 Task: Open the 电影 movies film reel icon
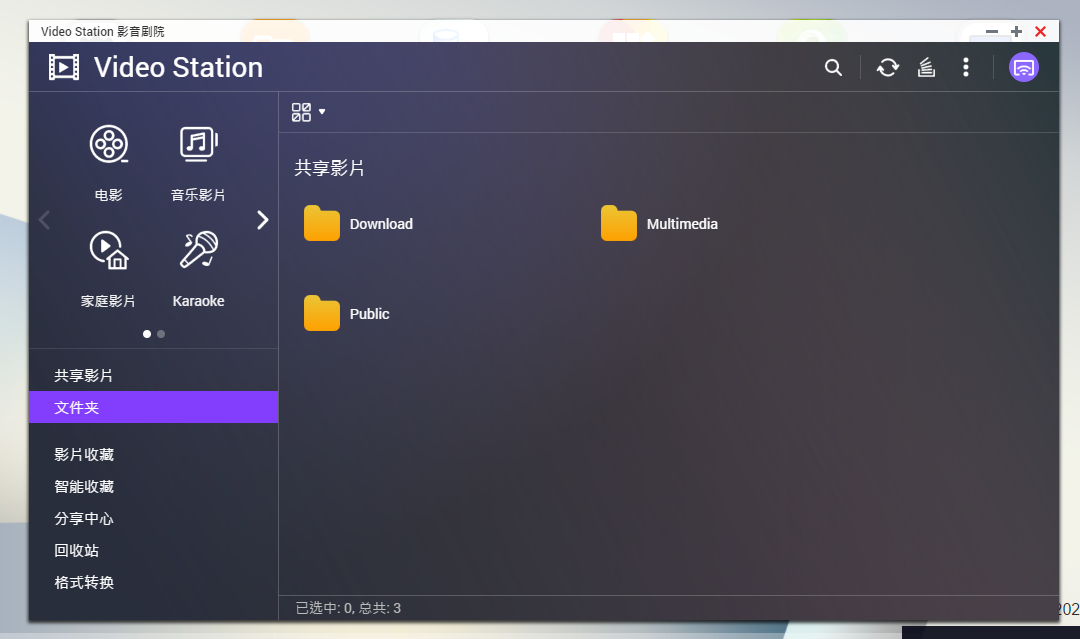pyautogui.click(x=109, y=144)
